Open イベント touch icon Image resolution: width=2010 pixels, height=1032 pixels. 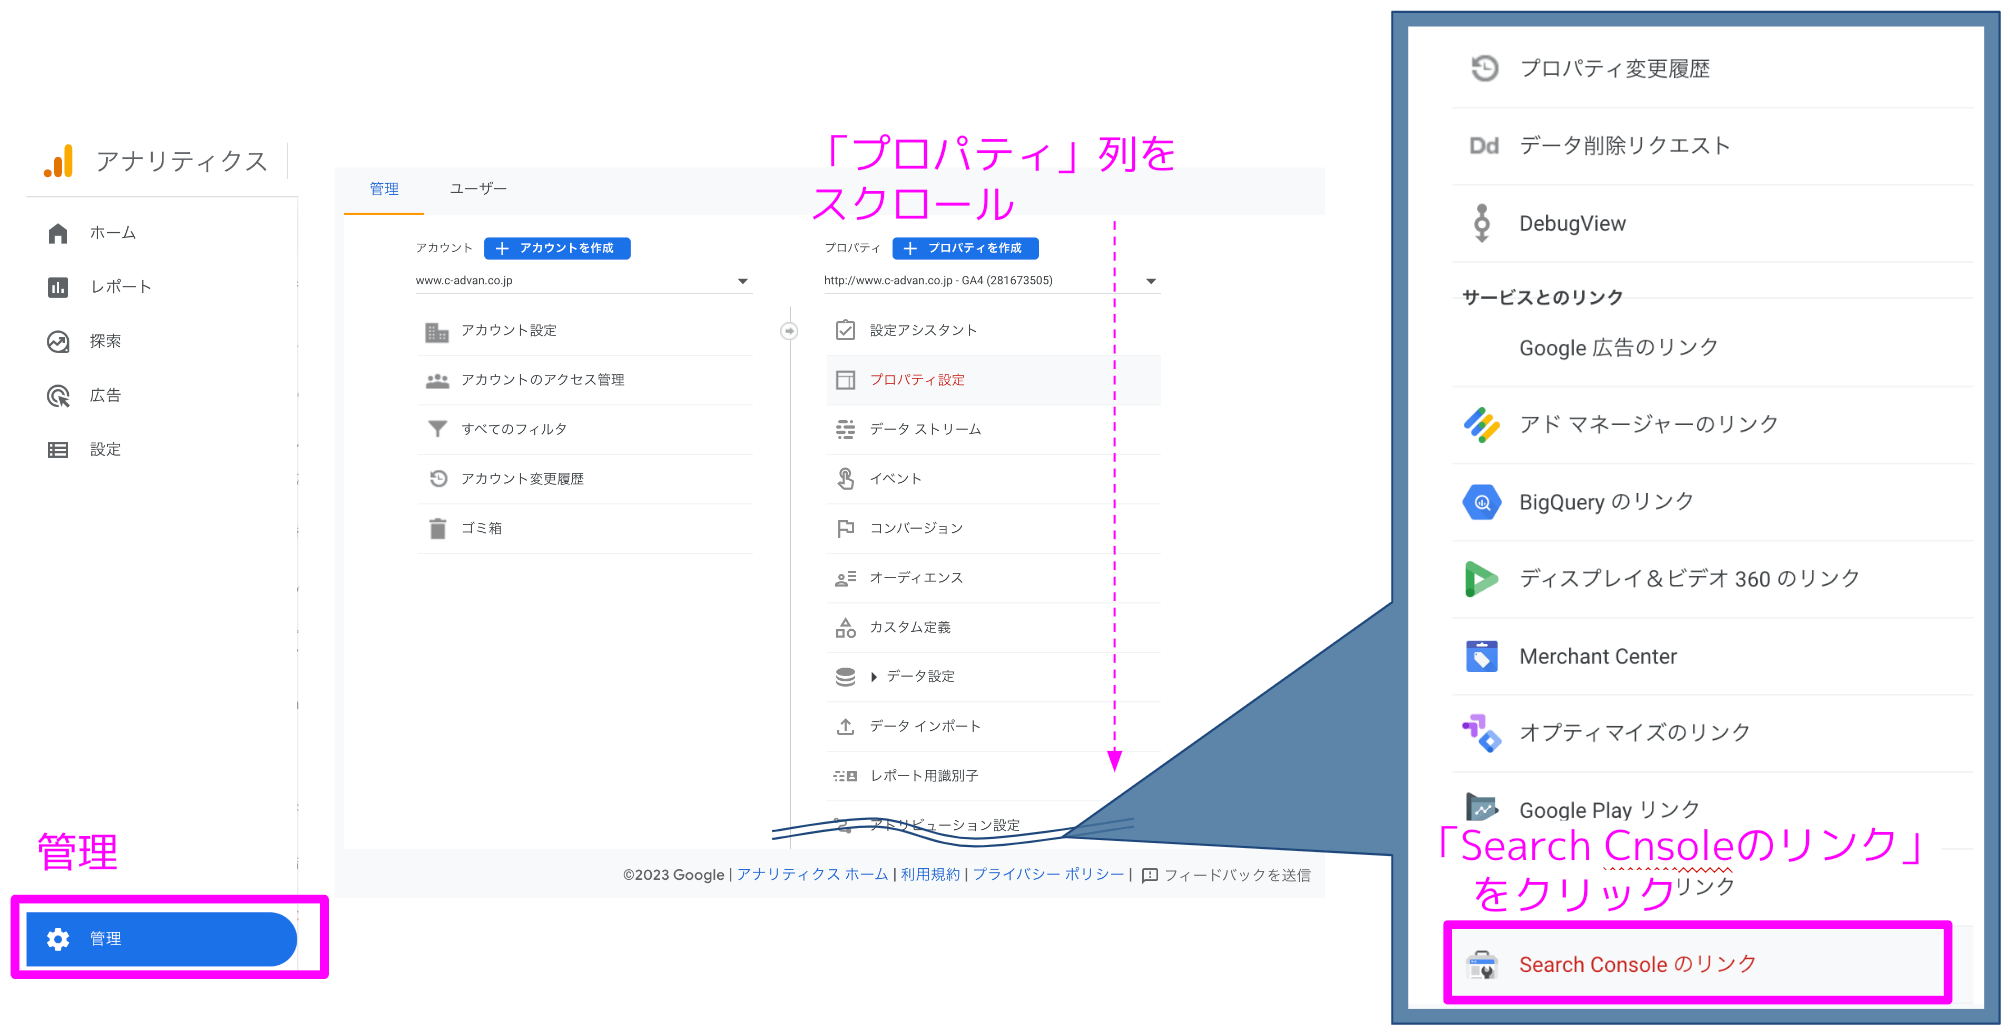pyautogui.click(x=845, y=479)
